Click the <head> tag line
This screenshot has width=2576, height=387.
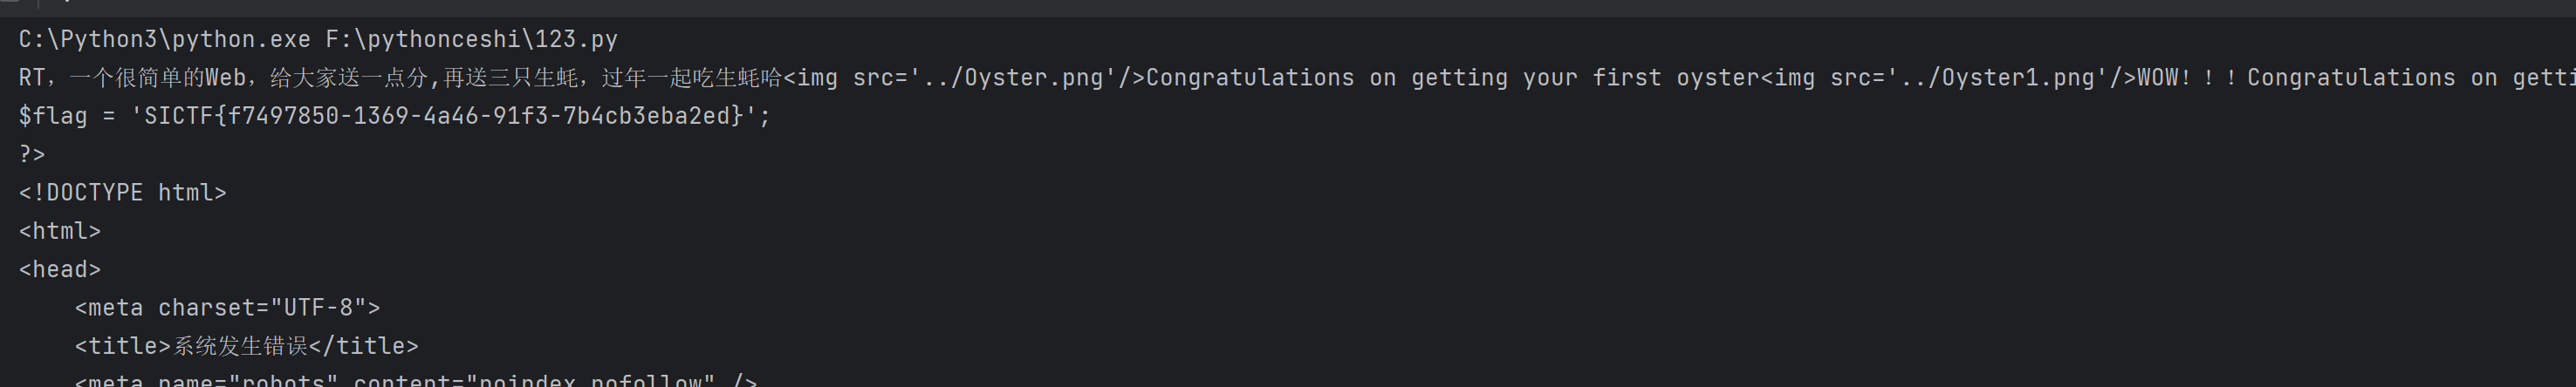pyautogui.click(x=60, y=269)
